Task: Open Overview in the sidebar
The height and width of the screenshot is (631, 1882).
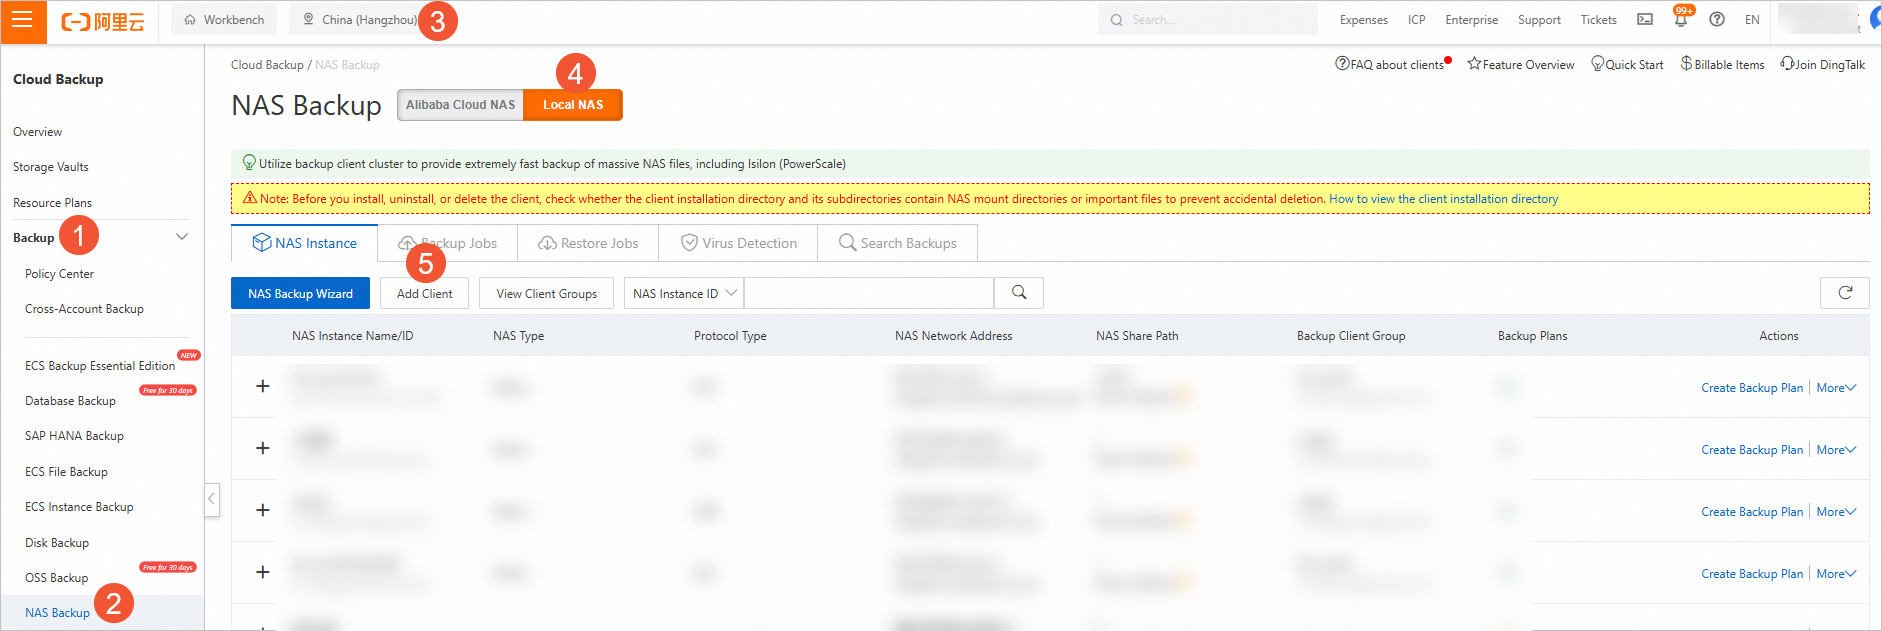Action: pyautogui.click(x=37, y=132)
